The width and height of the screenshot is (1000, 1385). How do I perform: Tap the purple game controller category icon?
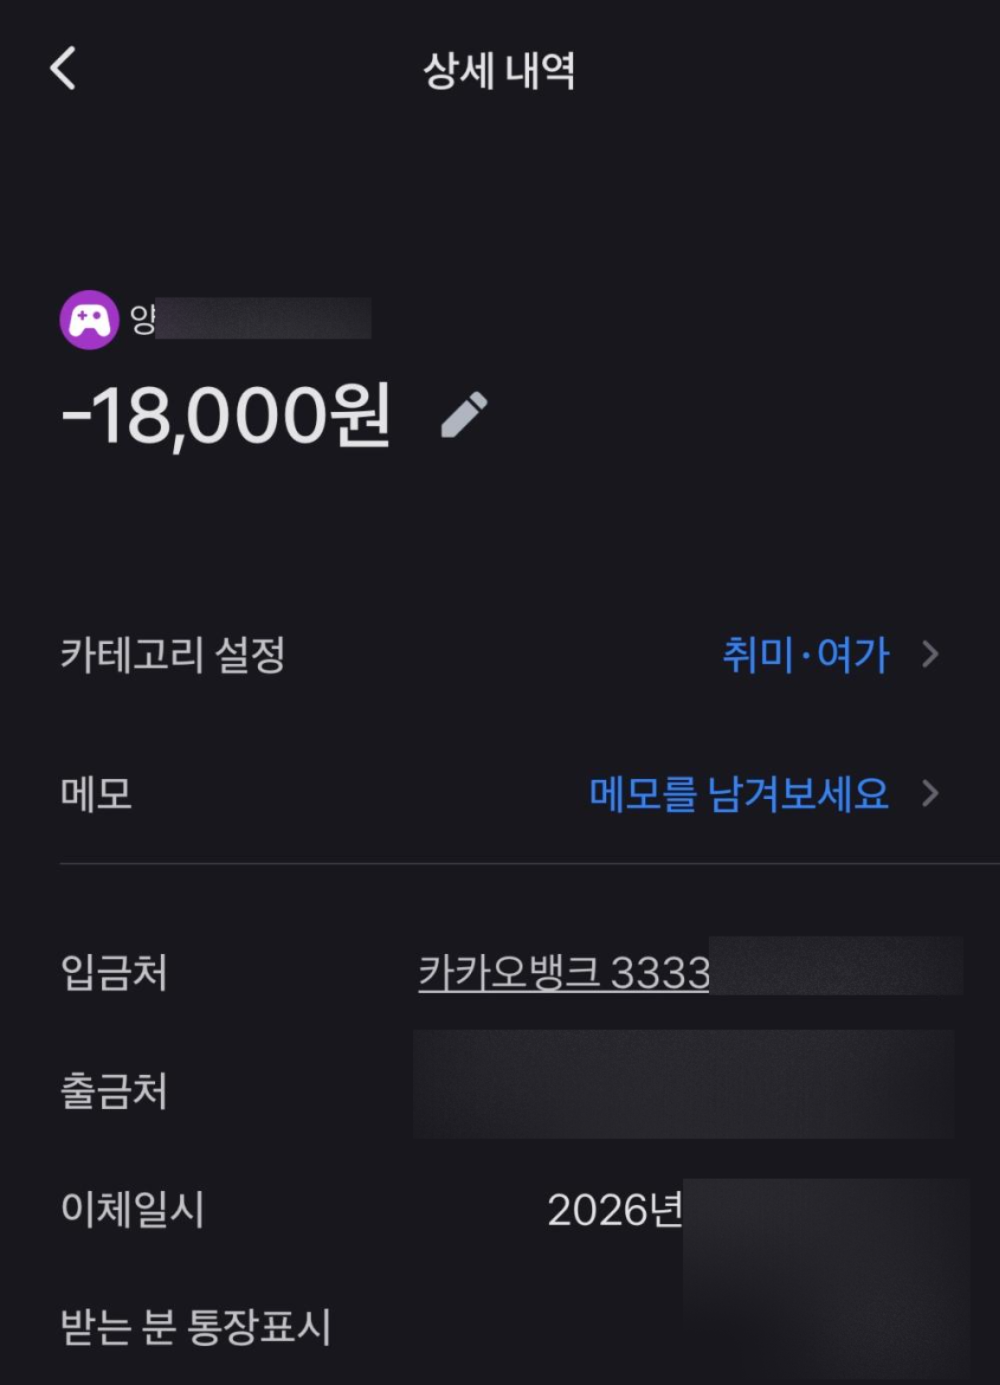tap(89, 319)
